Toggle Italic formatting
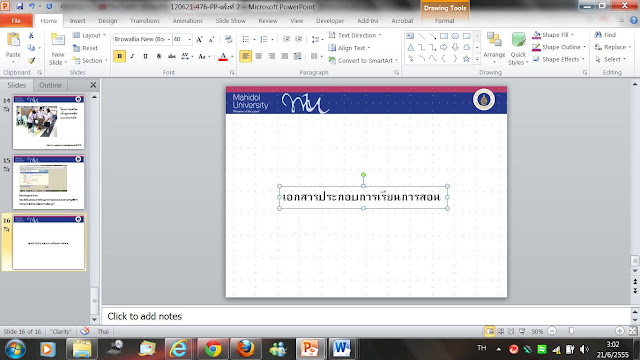 tap(132, 56)
